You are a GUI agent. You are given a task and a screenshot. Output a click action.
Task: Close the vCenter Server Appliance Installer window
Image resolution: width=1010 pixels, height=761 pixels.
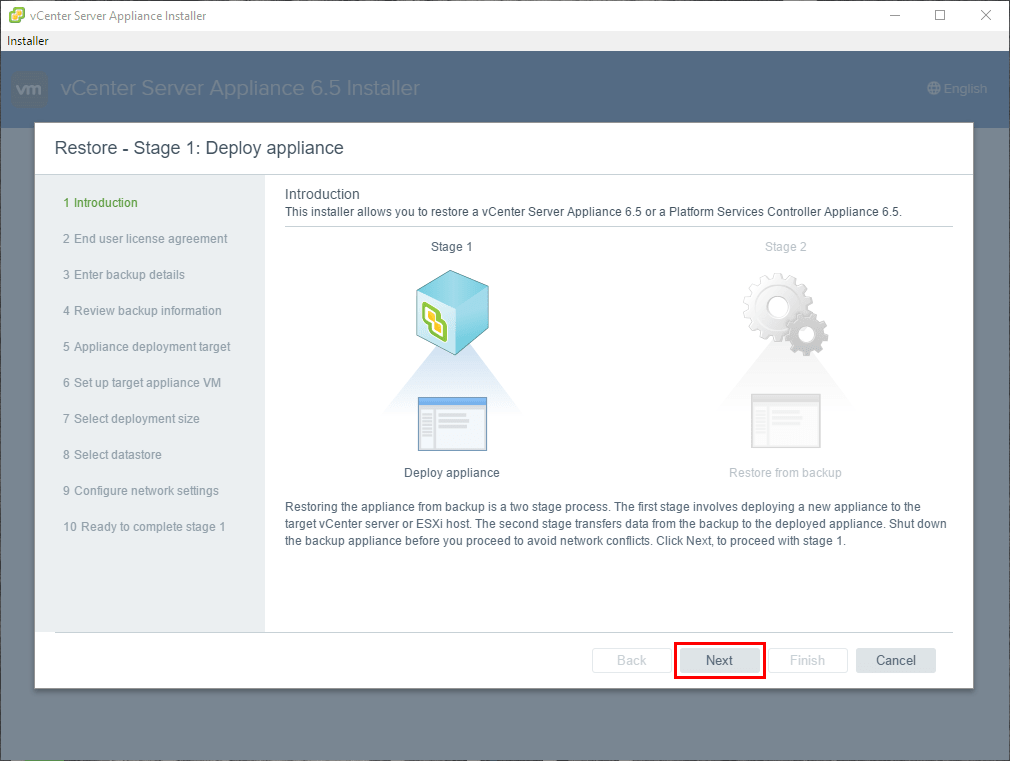click(x=986, y=15)
